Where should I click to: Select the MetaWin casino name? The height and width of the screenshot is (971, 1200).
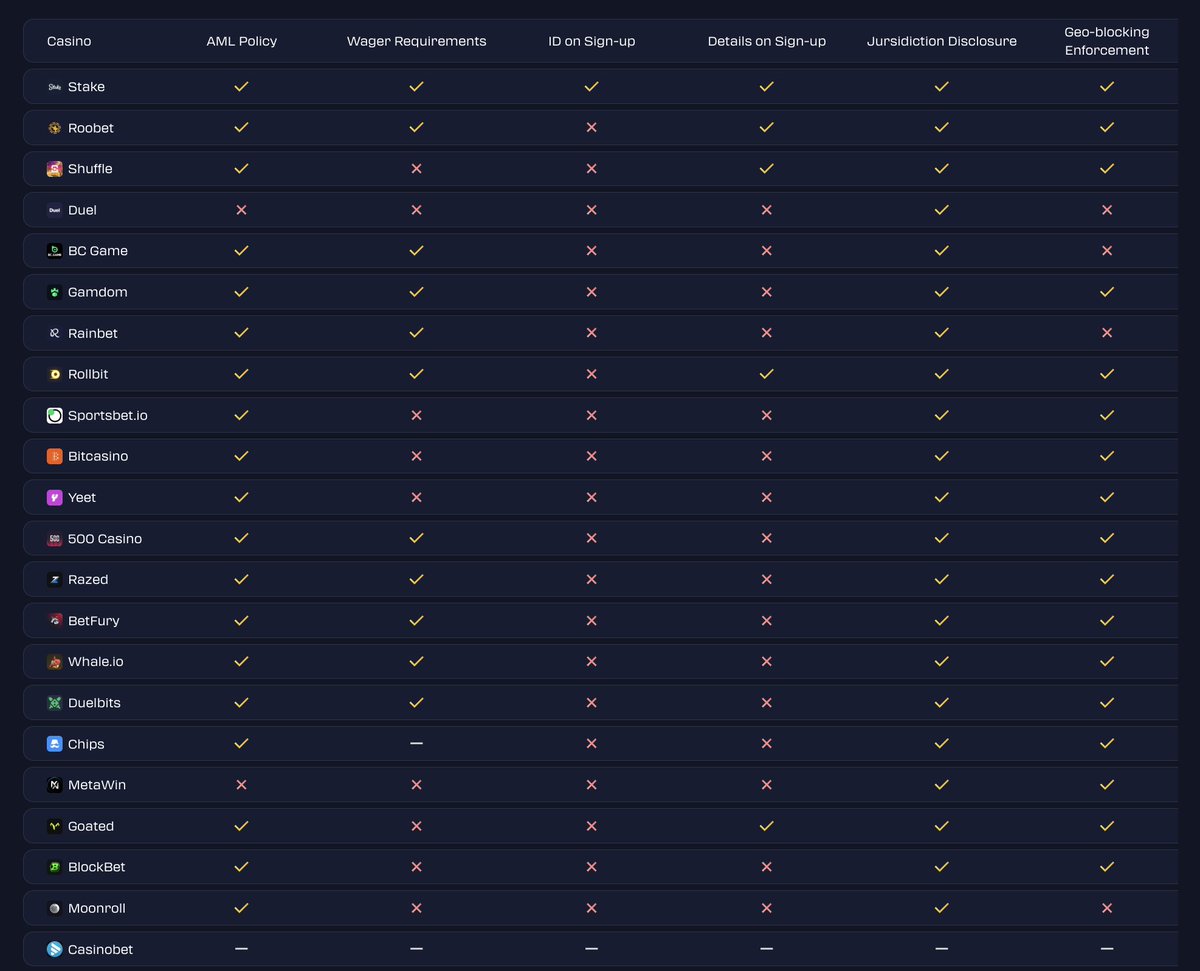pos(97,785)
